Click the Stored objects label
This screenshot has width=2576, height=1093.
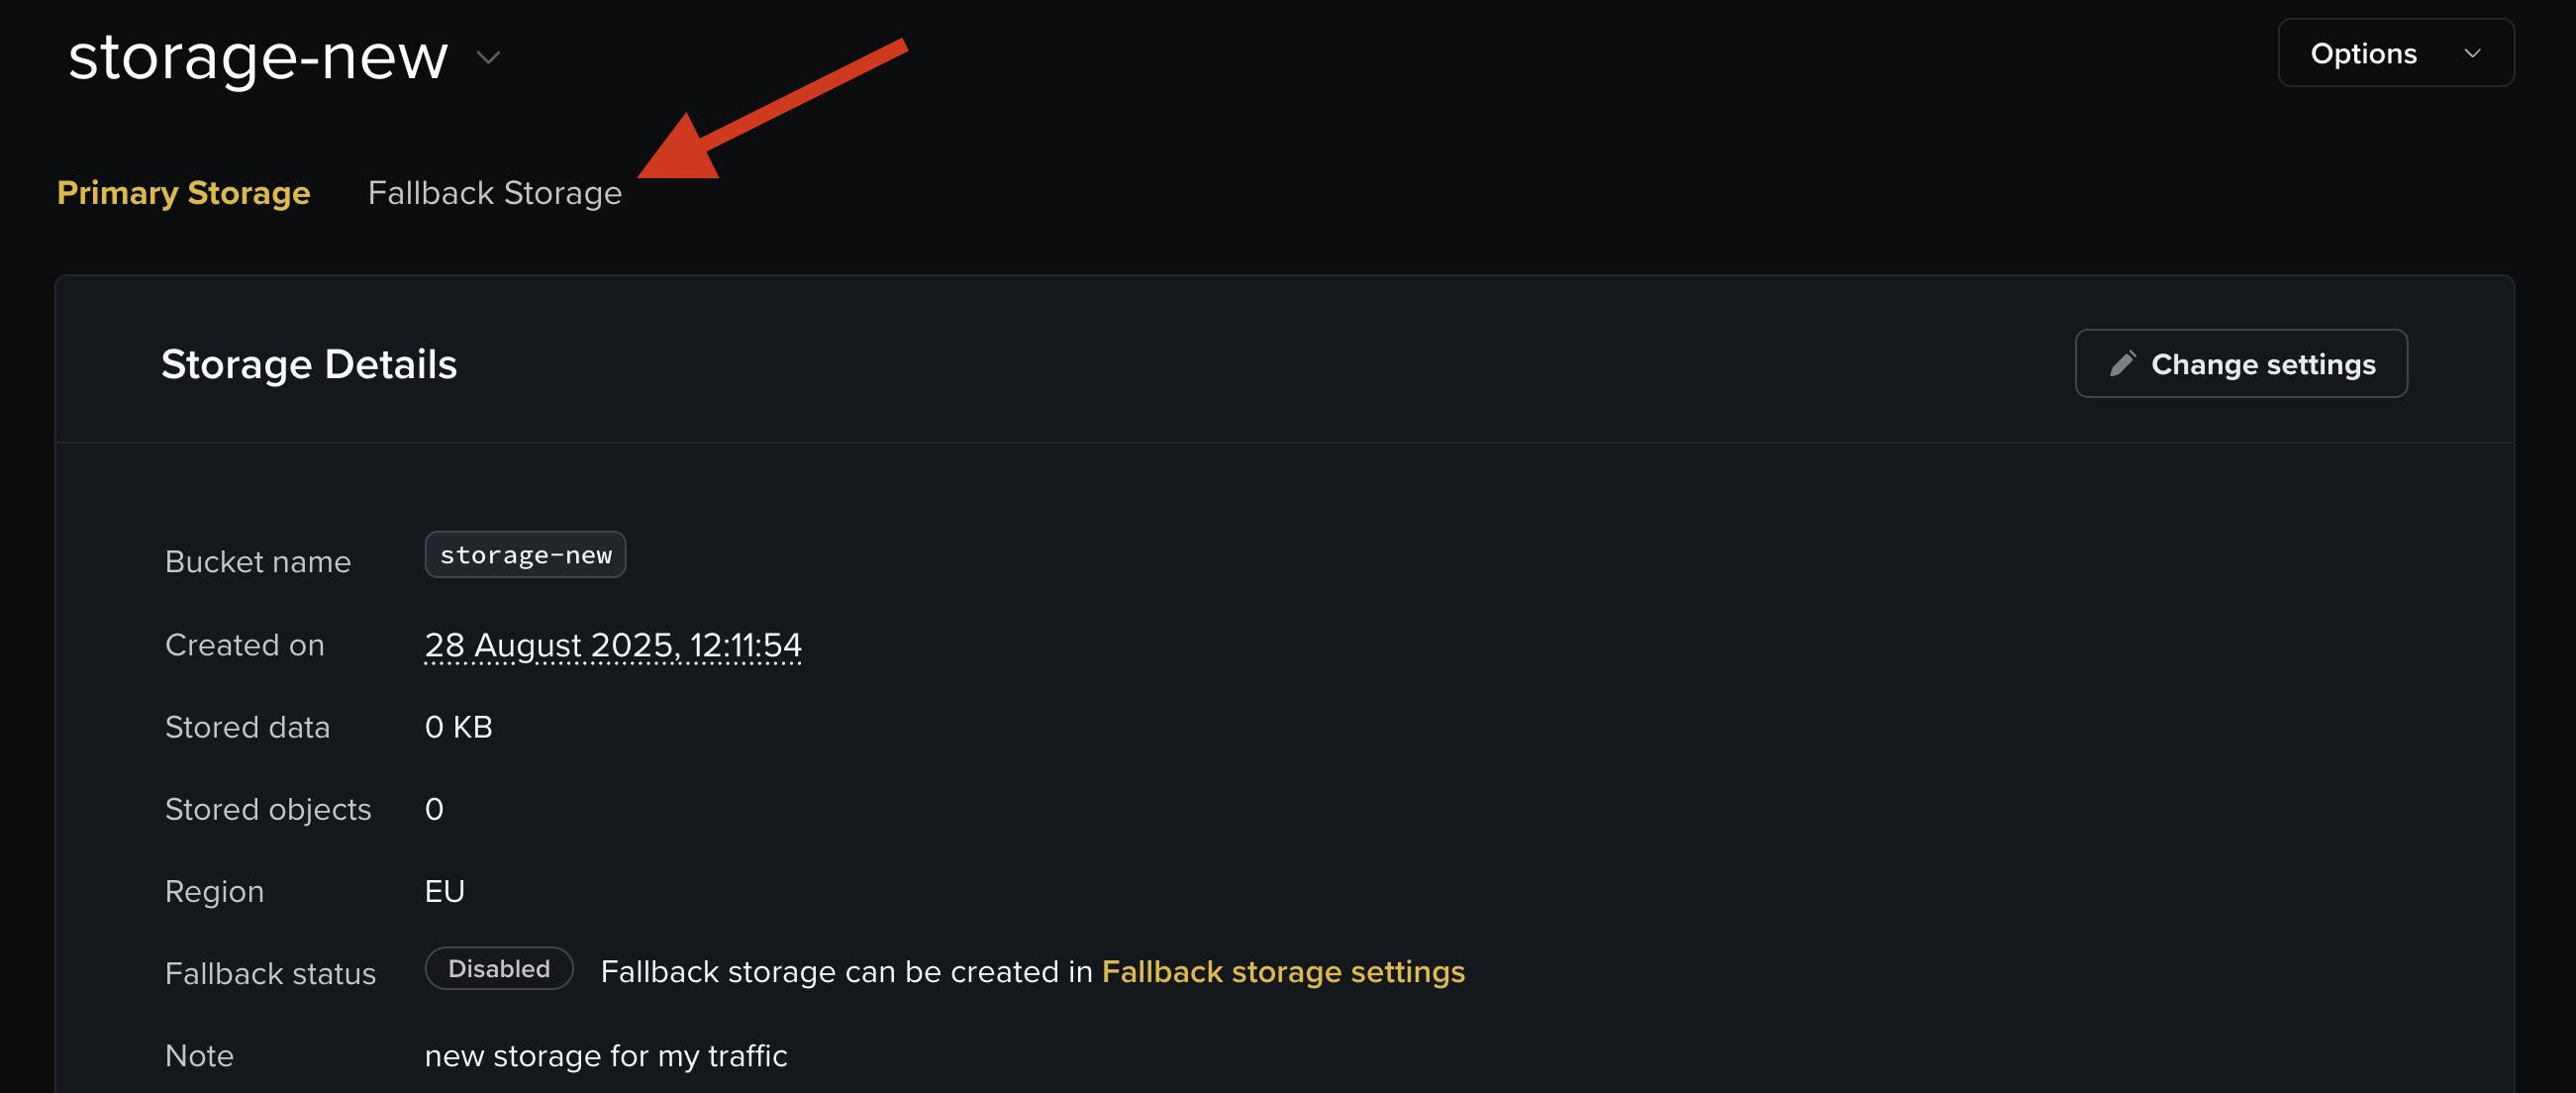click(x=267, y=809)
